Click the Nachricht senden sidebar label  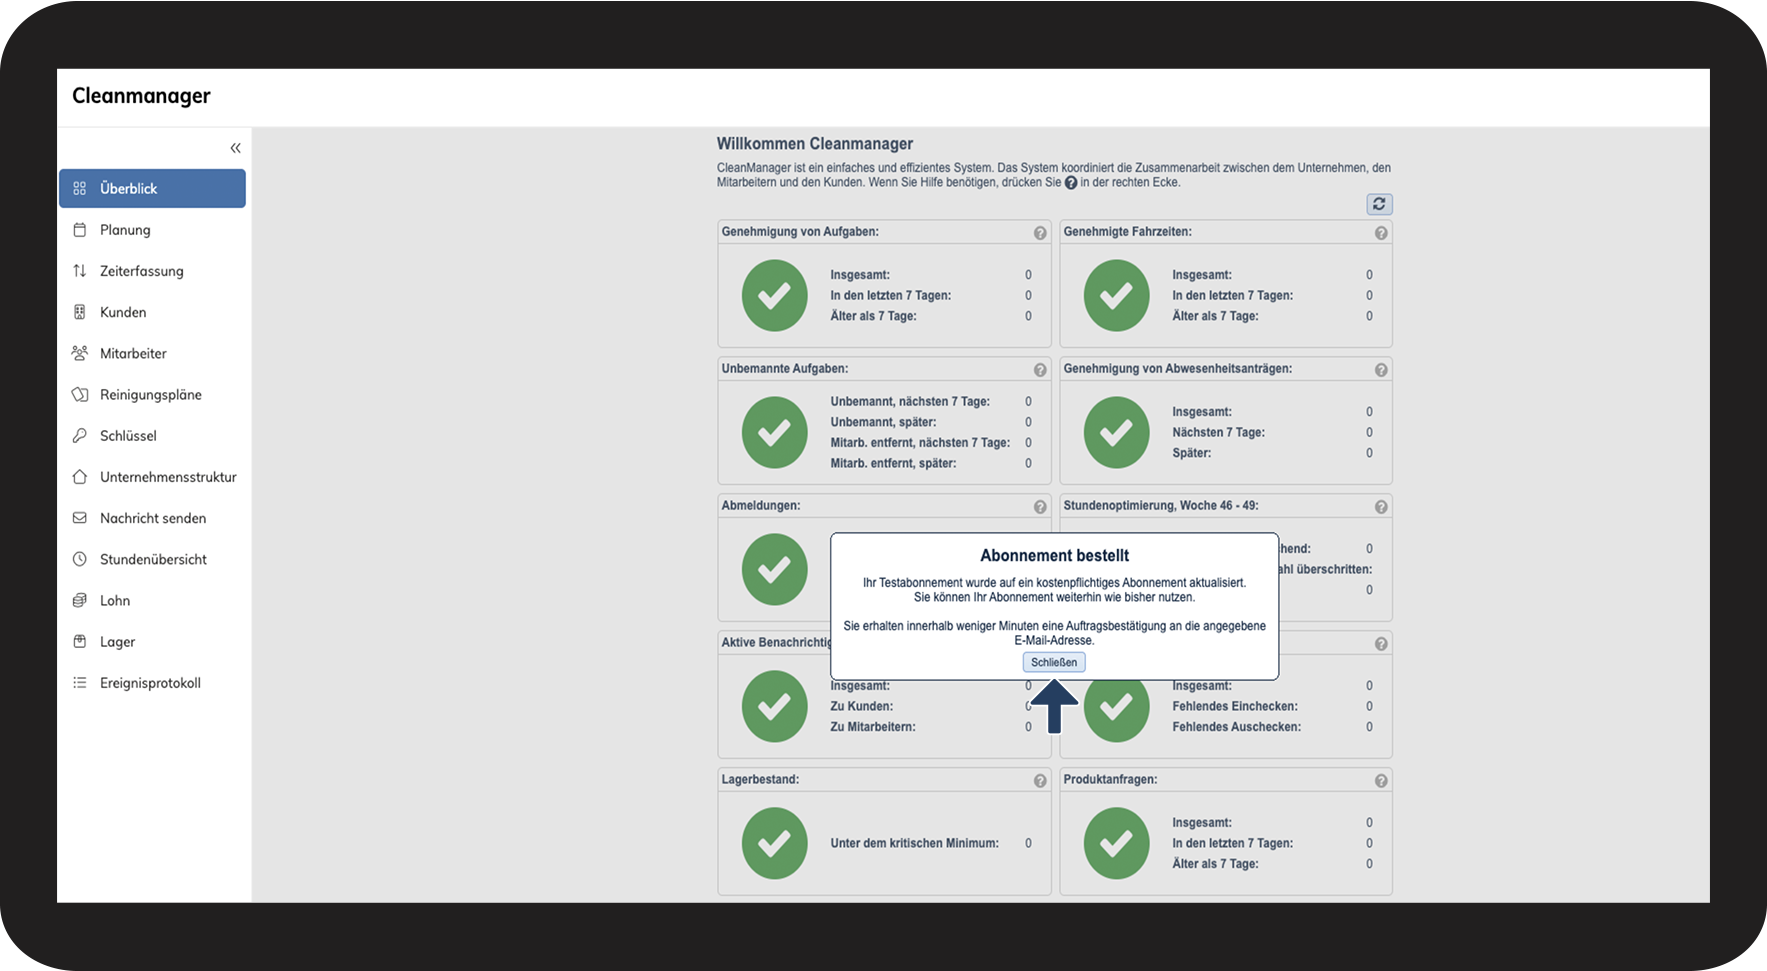tap(153, 518)
